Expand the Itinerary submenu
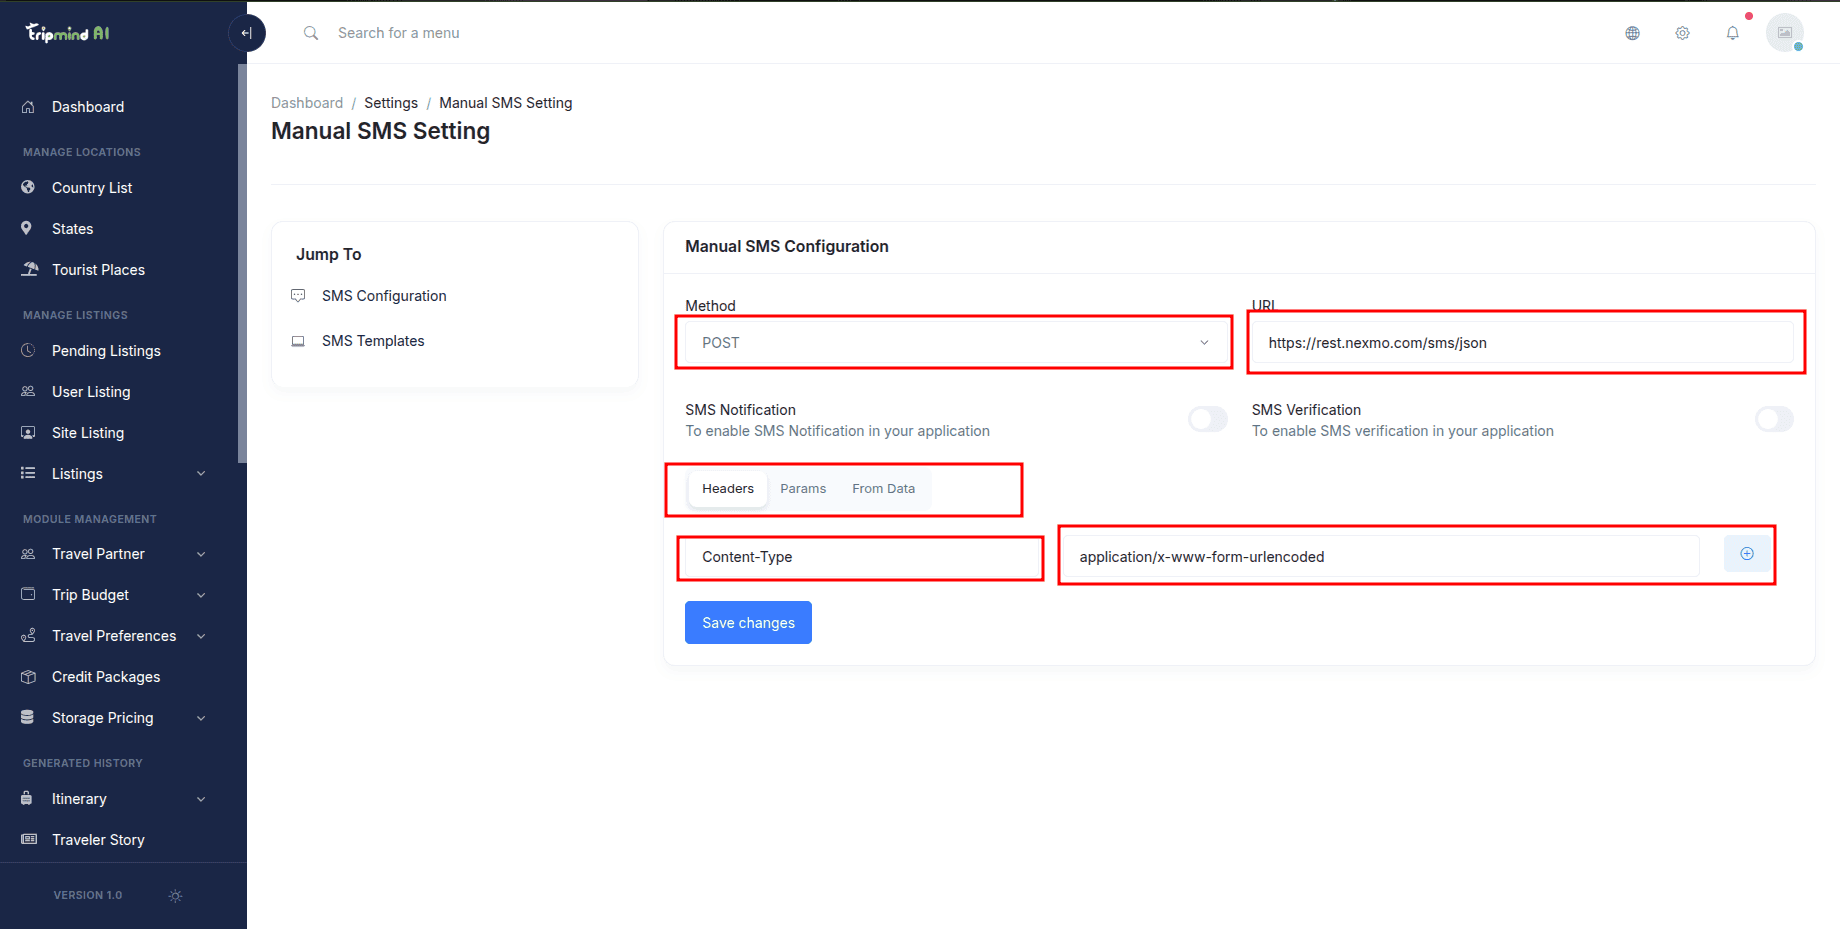The width and height of the screenshot is (1840, 929). (201, 799)
